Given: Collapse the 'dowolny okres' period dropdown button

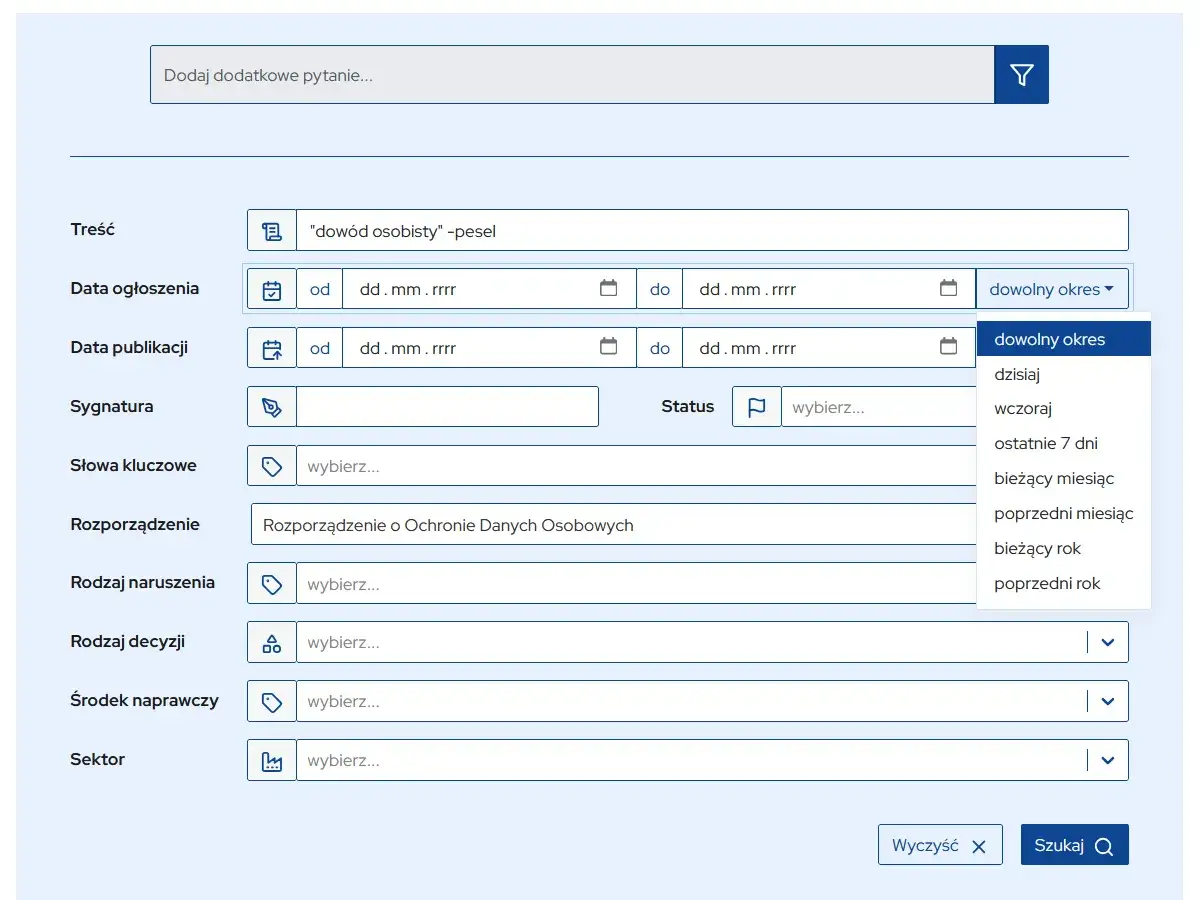Looking at the screenshot, I should [x=1052, y=289].
